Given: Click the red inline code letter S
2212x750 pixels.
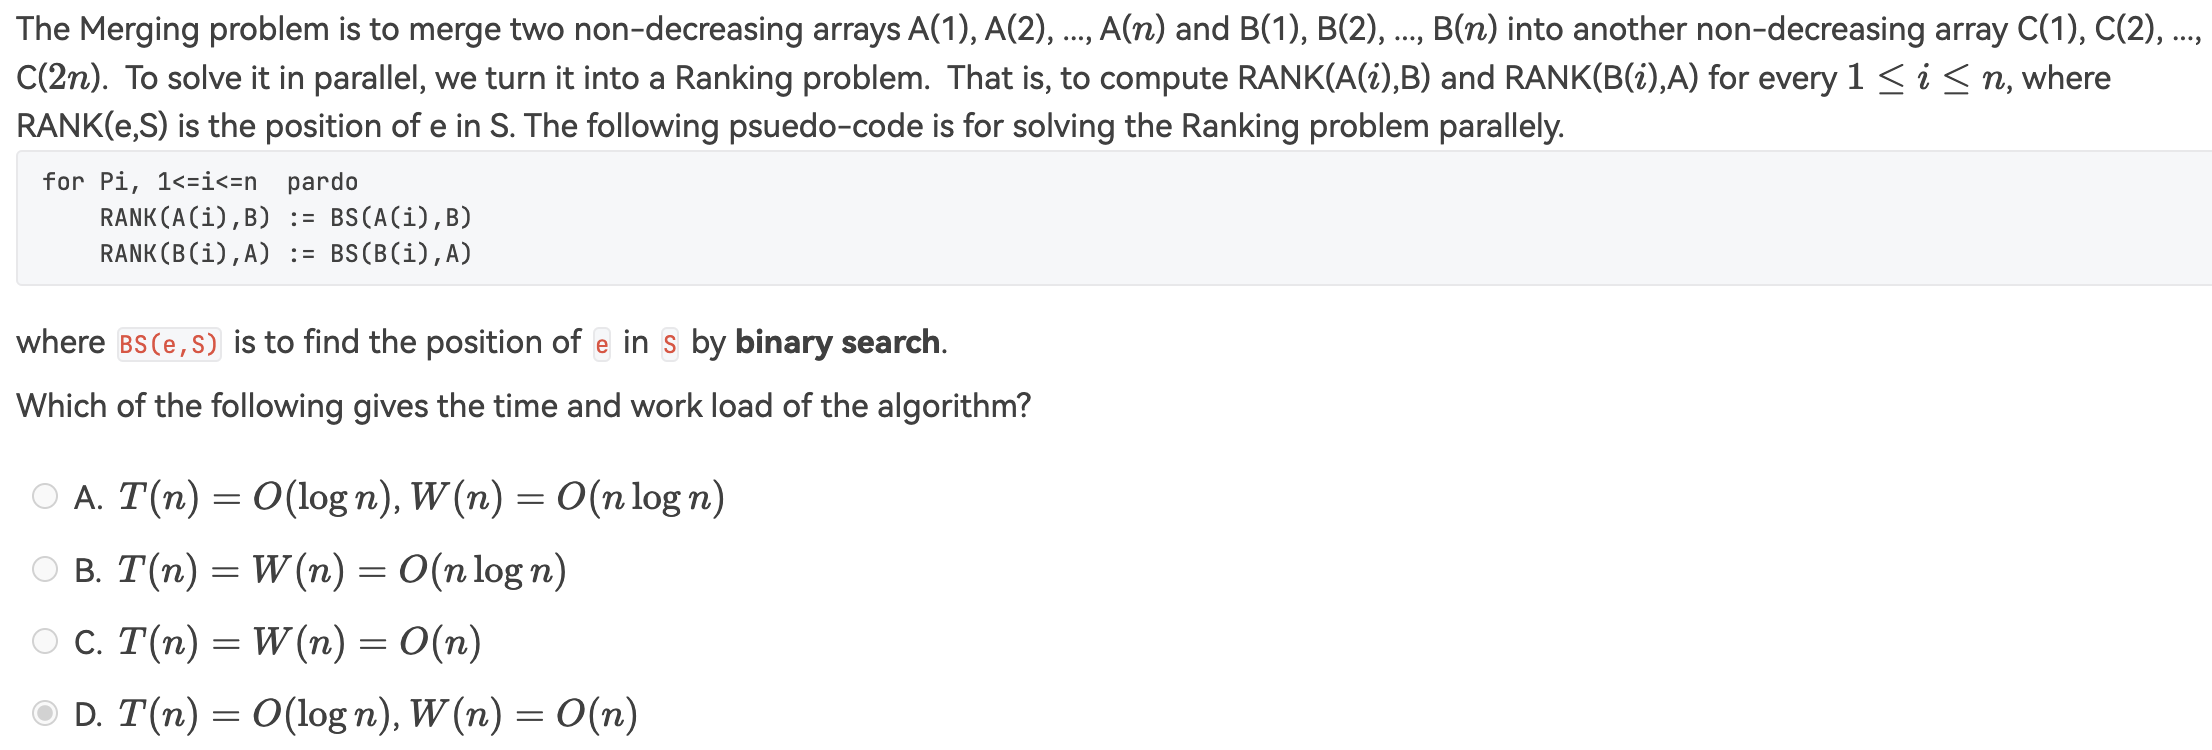Looking at the screenshot, I should tap(670, 344).
